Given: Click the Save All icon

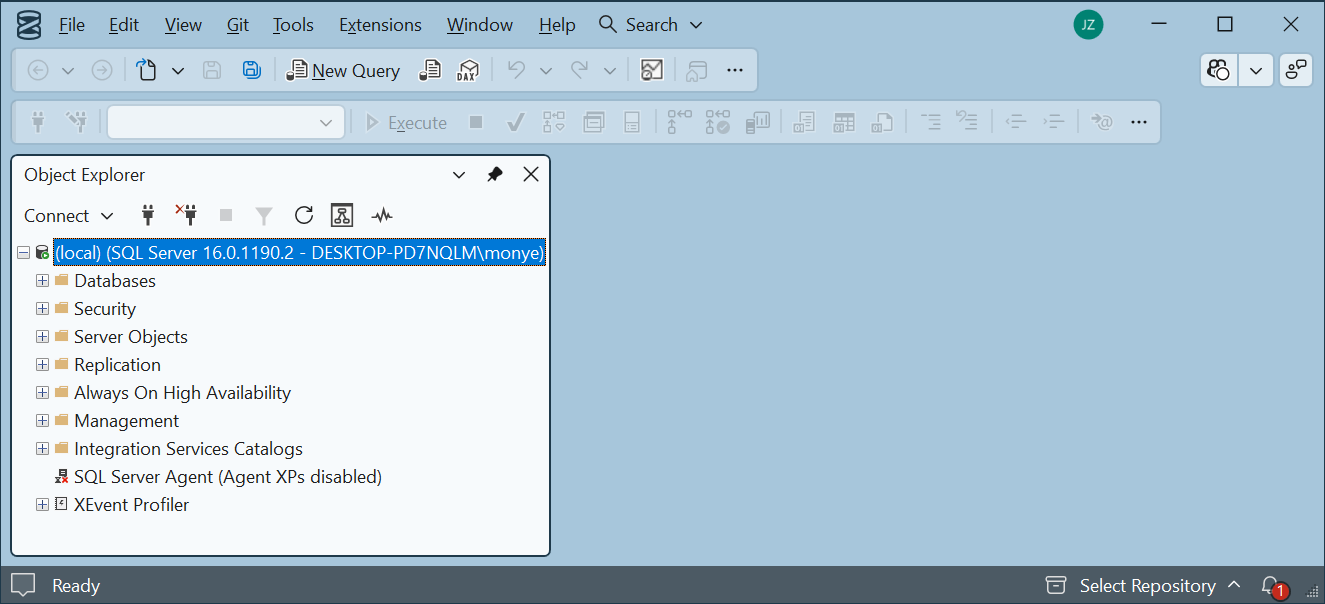Looking at the screenshot, I should pyautogui.click(x=252, y=70).
